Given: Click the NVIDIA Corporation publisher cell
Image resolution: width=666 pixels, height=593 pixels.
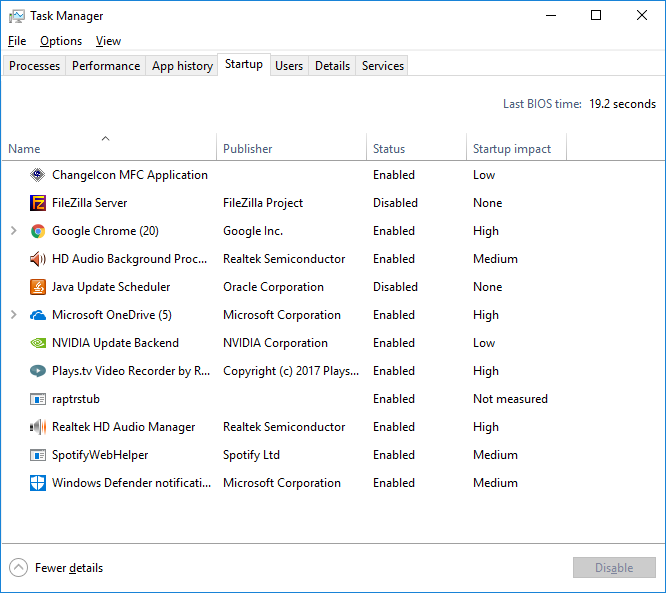Looking at the screenshot, I should pyautogui.click(x=275, y=343).
